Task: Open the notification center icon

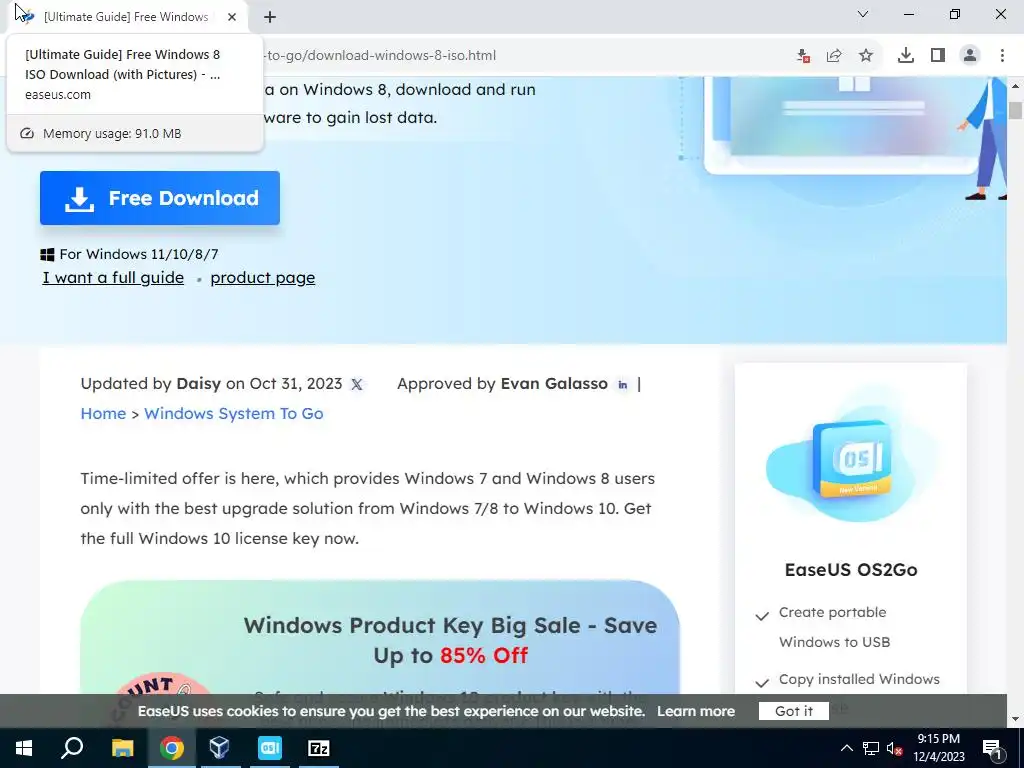Action: (x=992, y=748)
